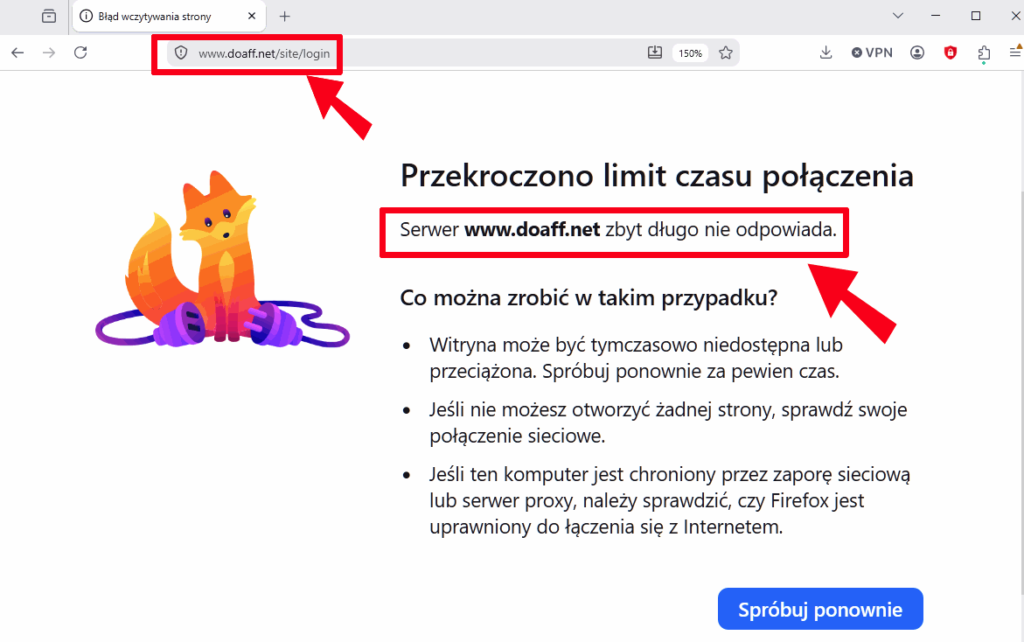Image resolution: width=1024 pixels, height=642 pixels.
Task: Open the VPN toolbar button
Action: pyautogui.click(x=872, y=53)
